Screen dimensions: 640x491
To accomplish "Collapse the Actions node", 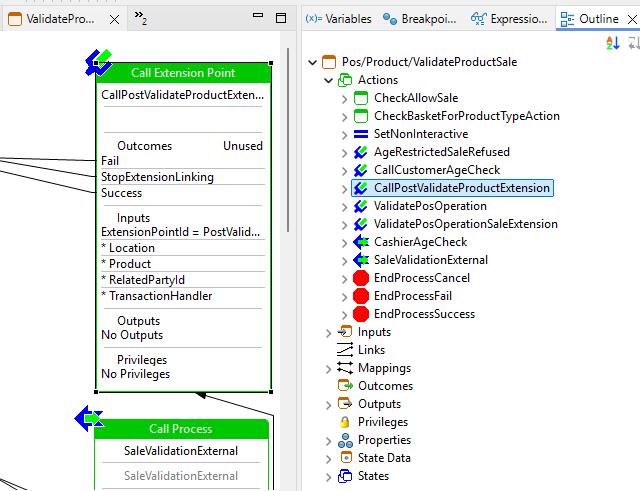I will 329,80.
